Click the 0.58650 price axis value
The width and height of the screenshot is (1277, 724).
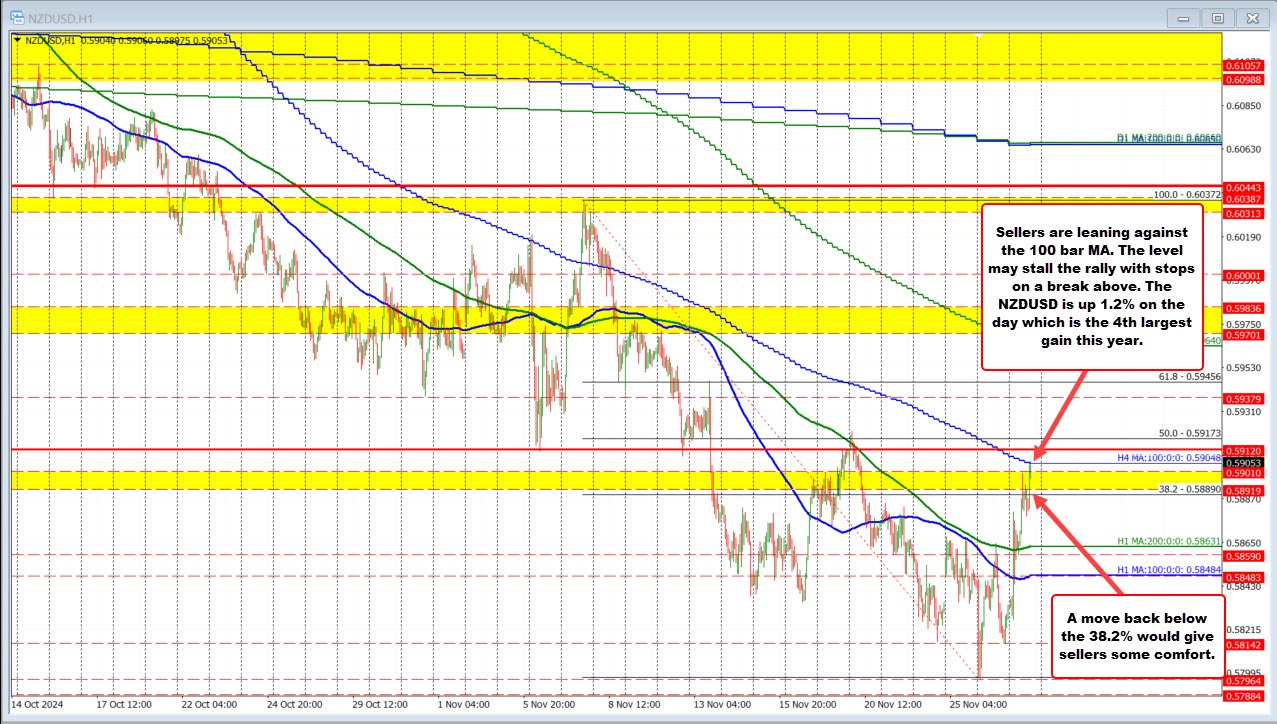click(1242, 542)
